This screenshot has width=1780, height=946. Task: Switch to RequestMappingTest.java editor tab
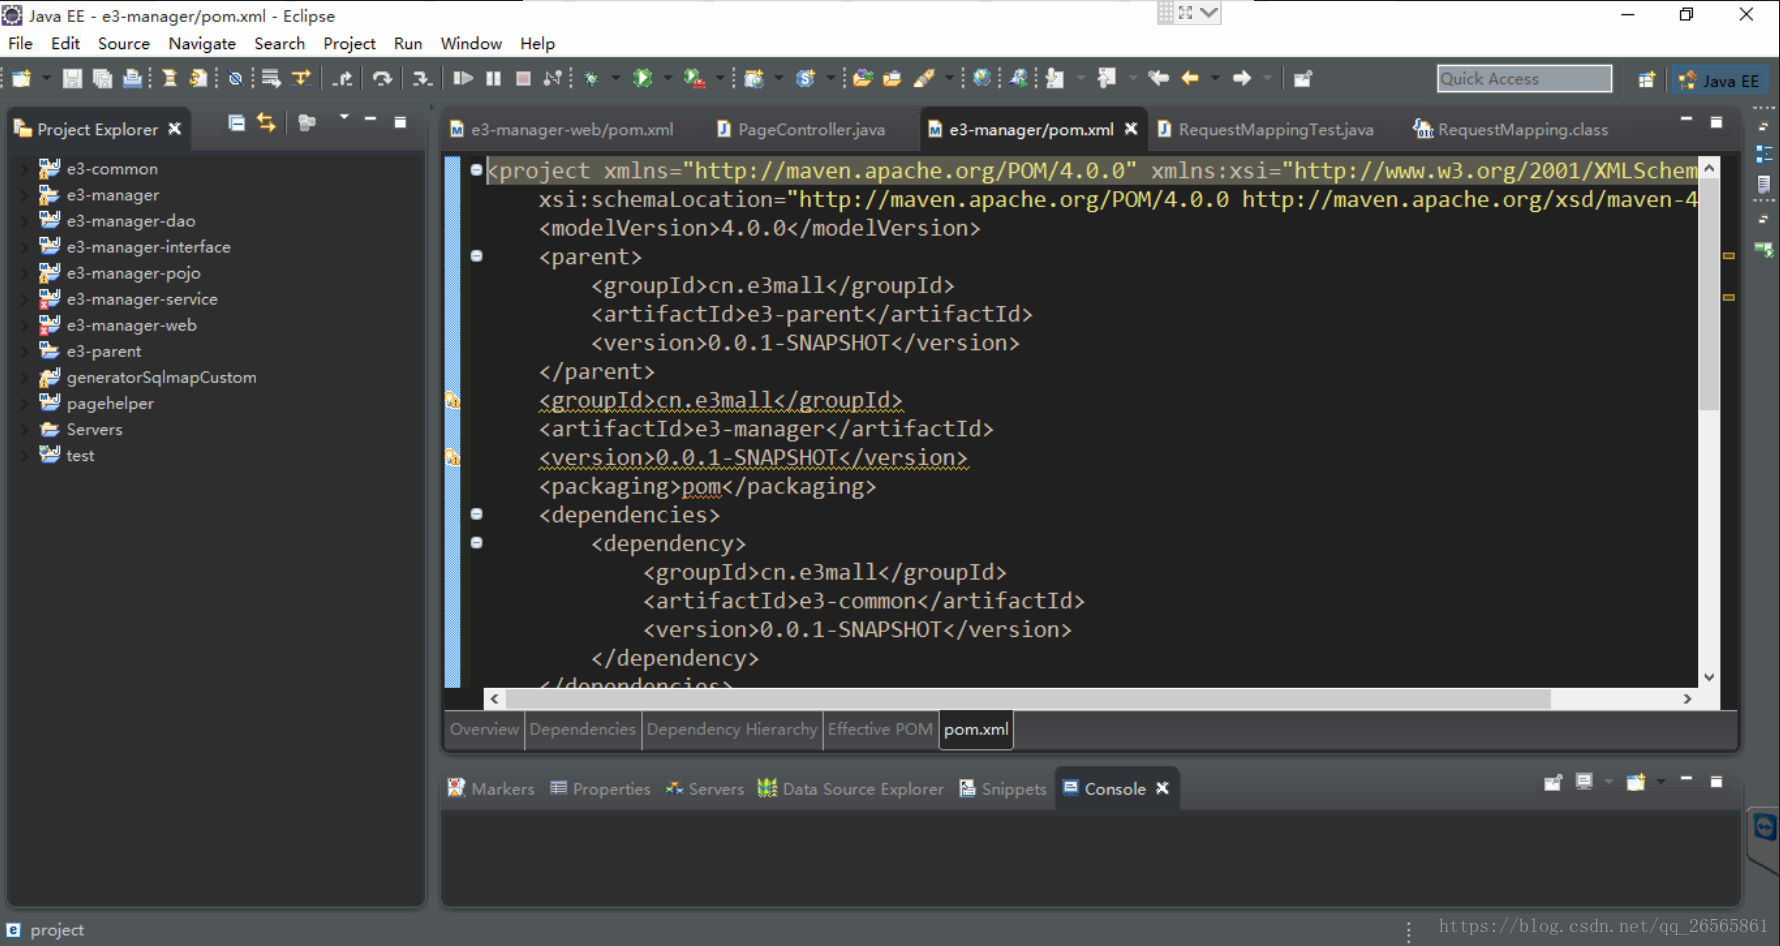[1265, 129]
